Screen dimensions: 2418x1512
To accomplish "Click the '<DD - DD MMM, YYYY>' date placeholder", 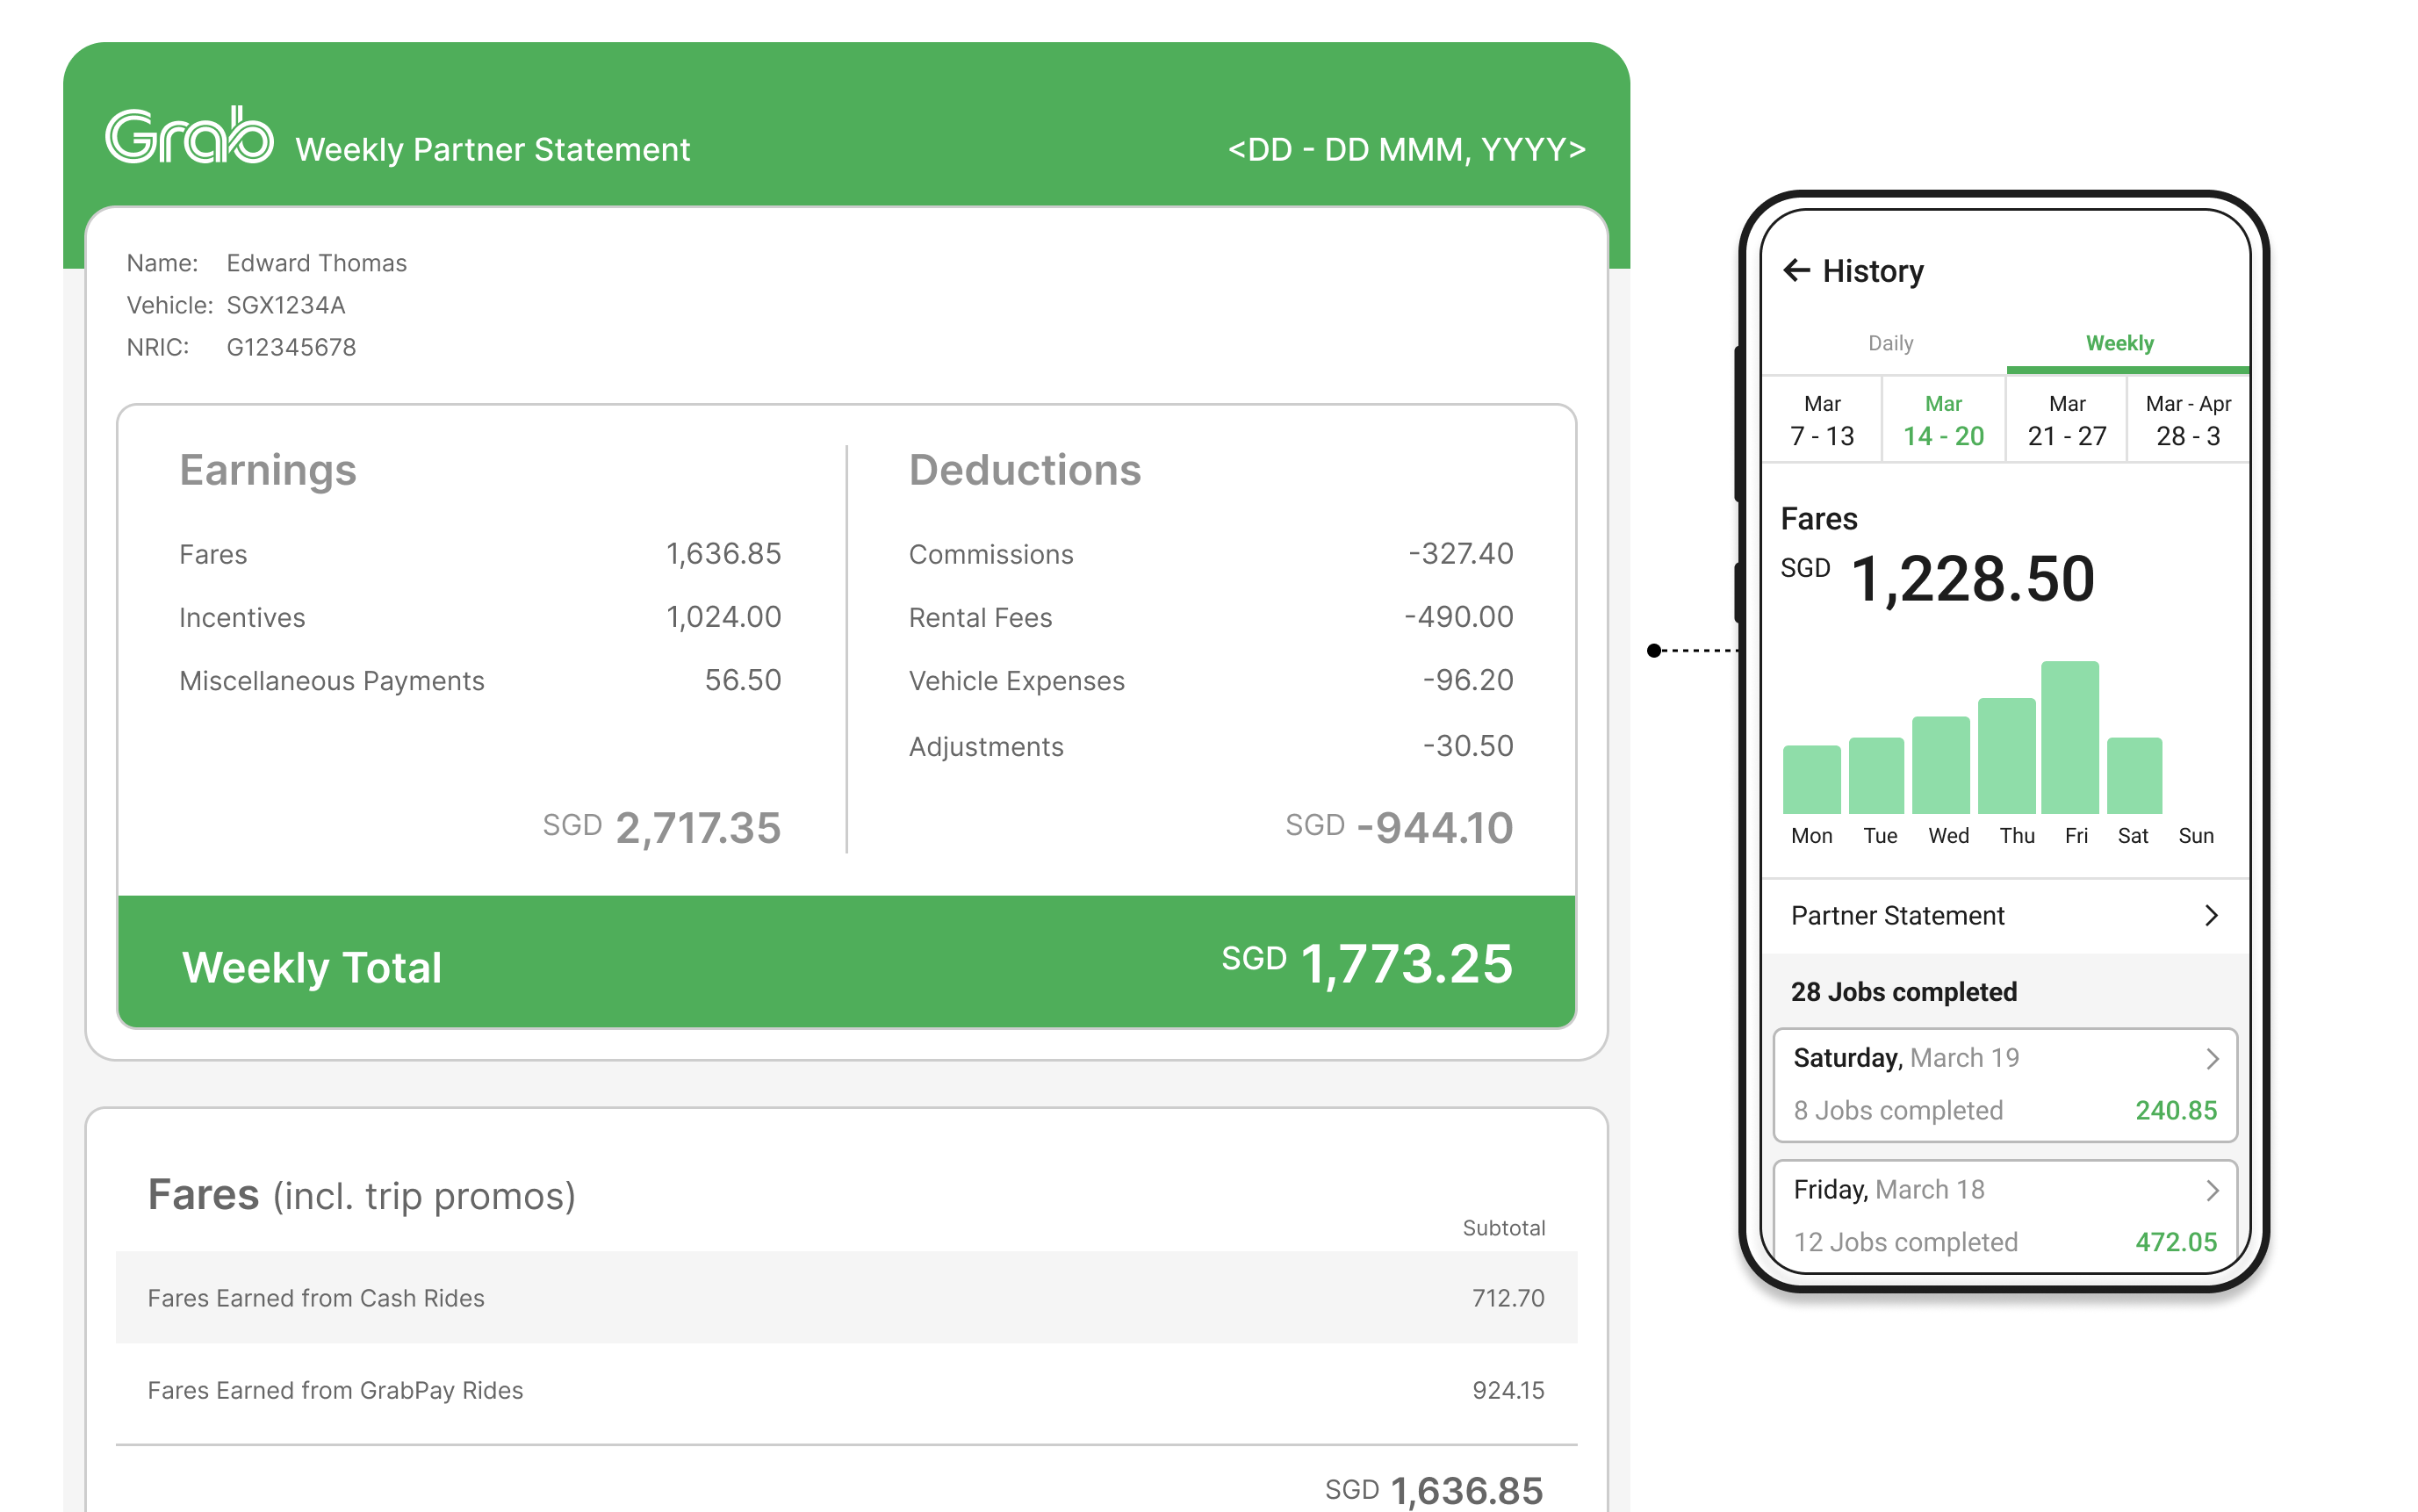I will tap(1407, 149).
